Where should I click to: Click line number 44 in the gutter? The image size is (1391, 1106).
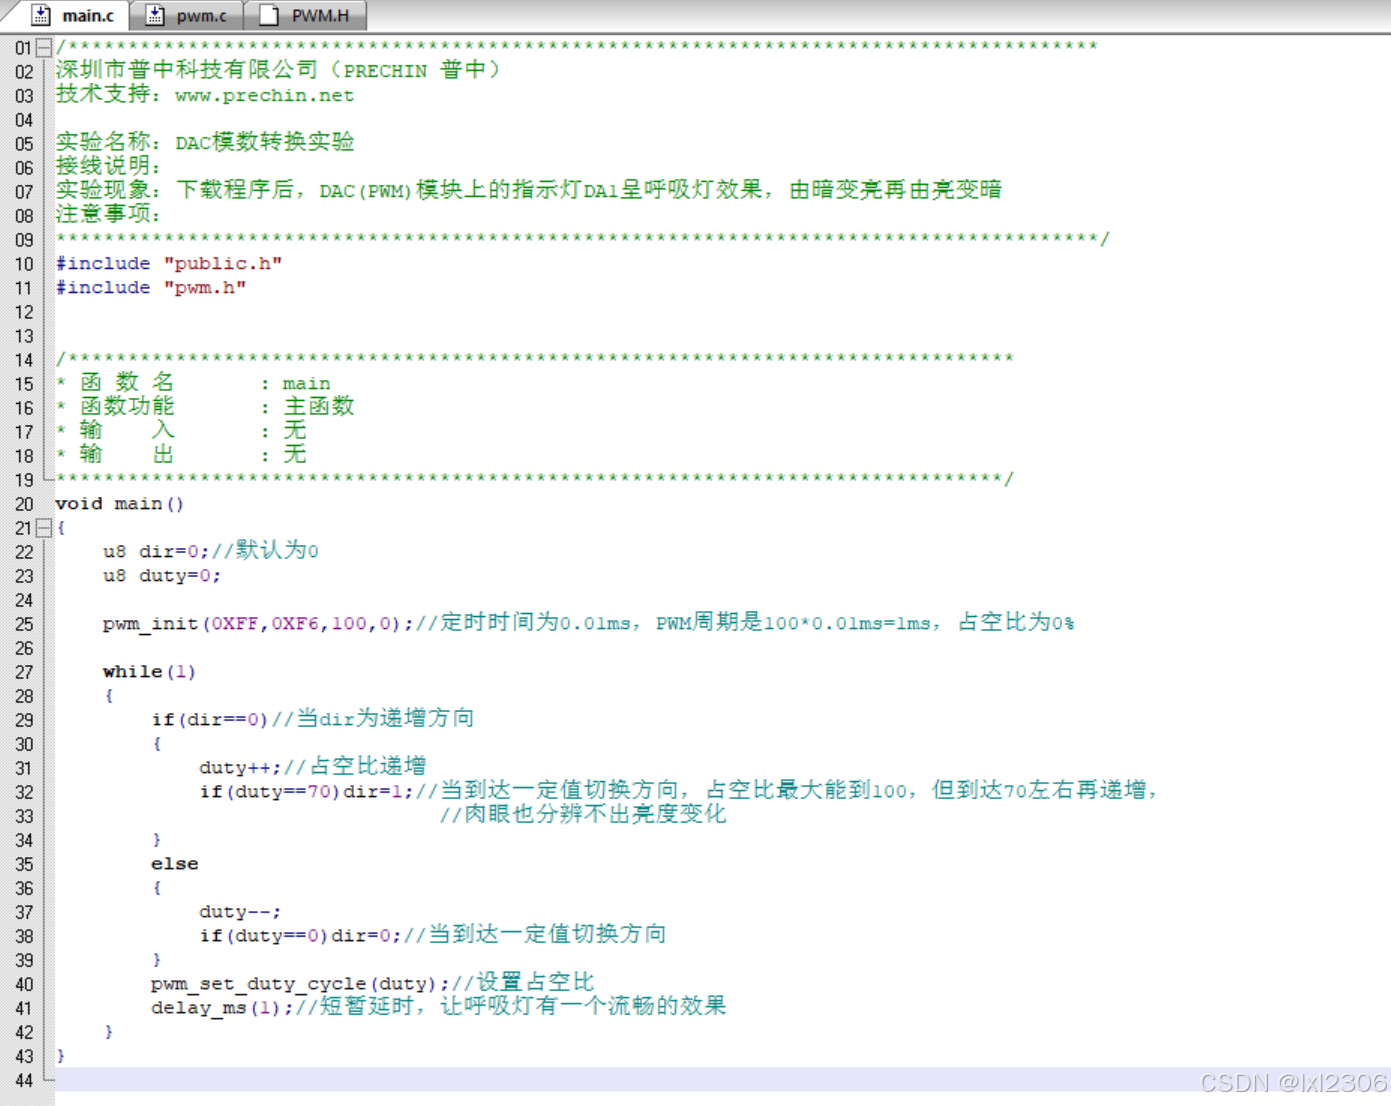pyautogui.click(x=24, y=1081)
